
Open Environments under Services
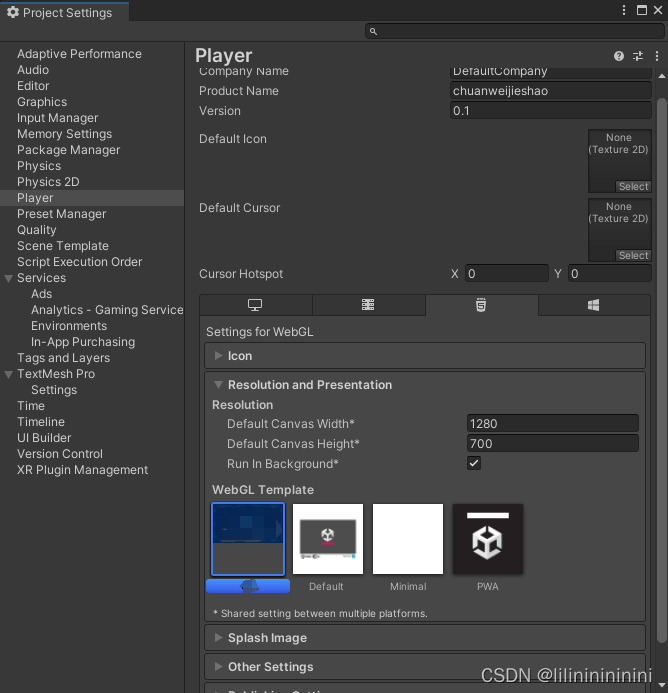(69, 326)
